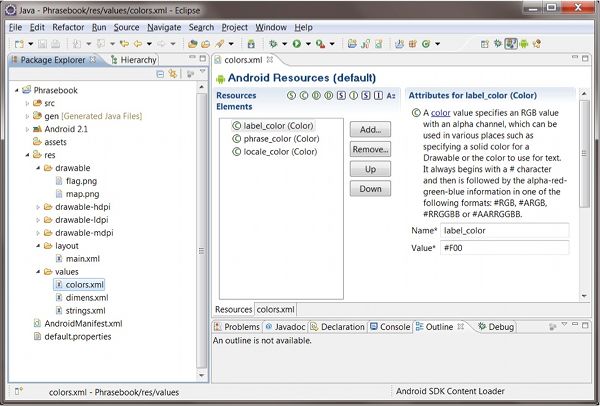Click the New Android Project icon
This screenshot has width=600, height=406.
click(x=352, y=44)
